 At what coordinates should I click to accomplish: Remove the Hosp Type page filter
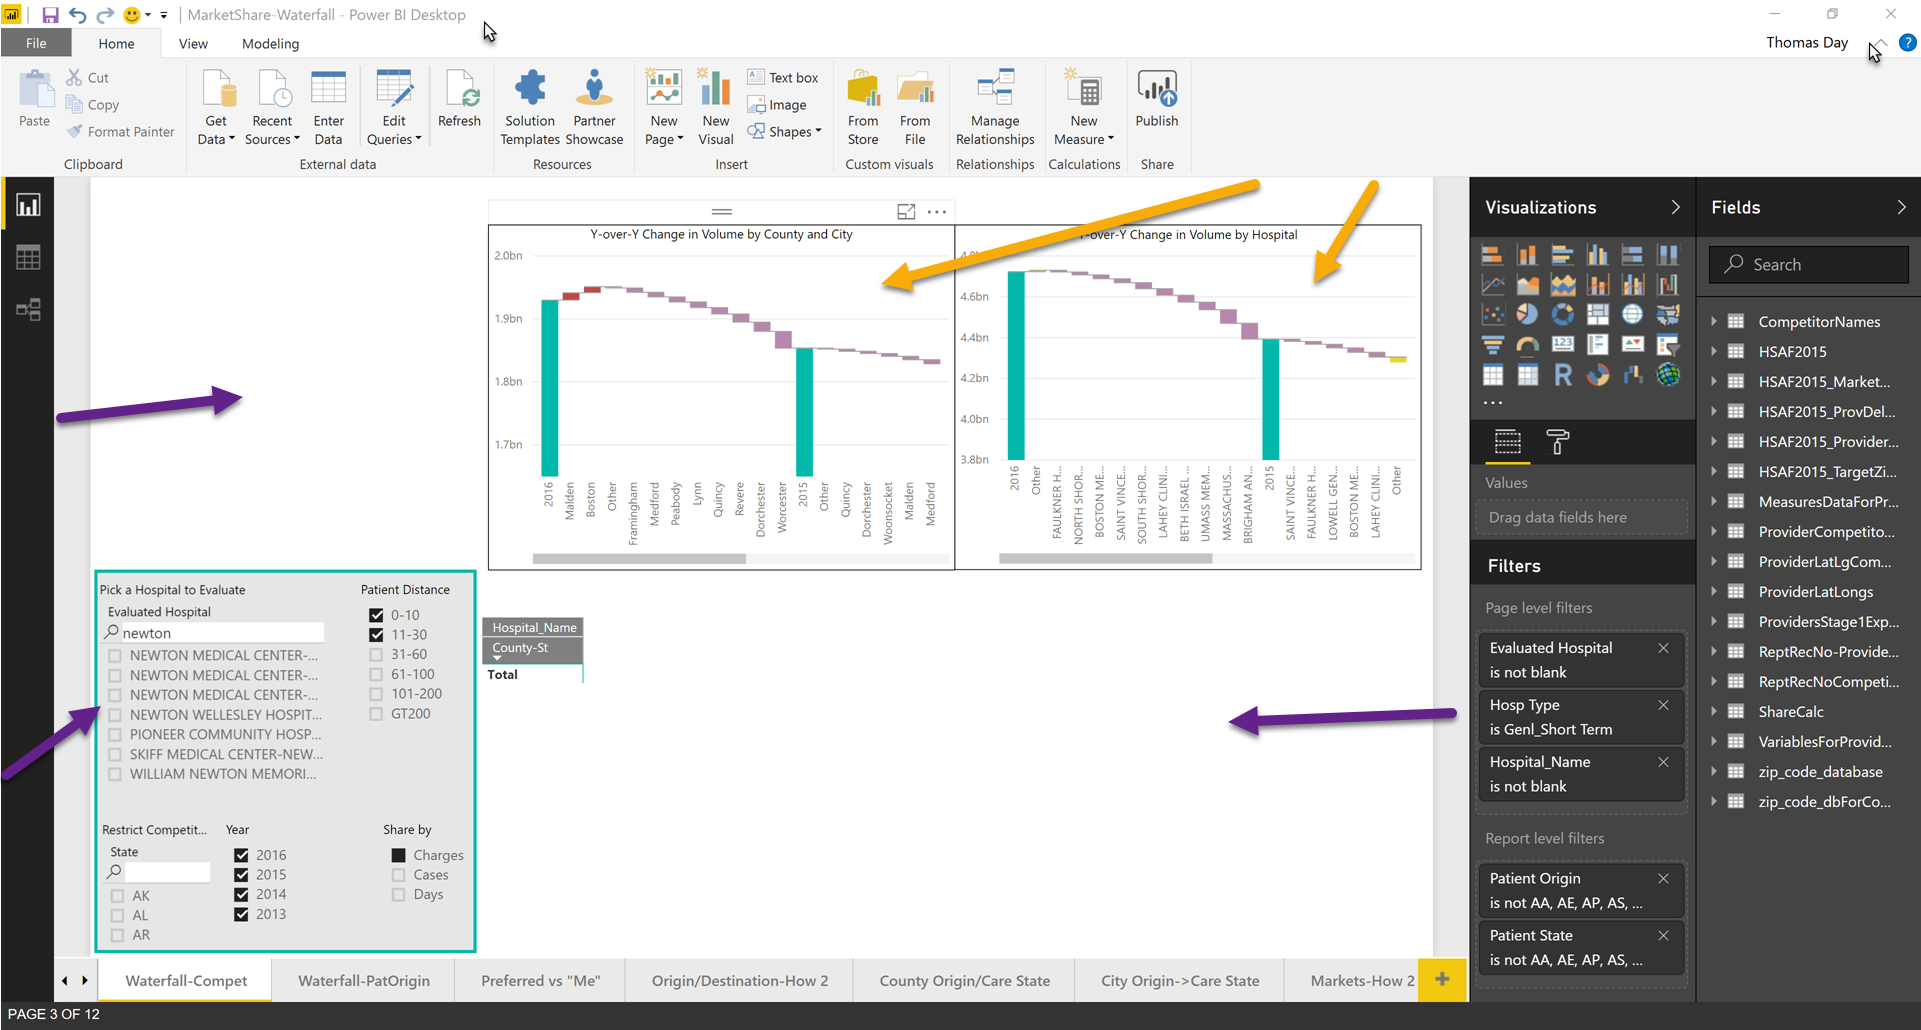tap(1664, 705)
